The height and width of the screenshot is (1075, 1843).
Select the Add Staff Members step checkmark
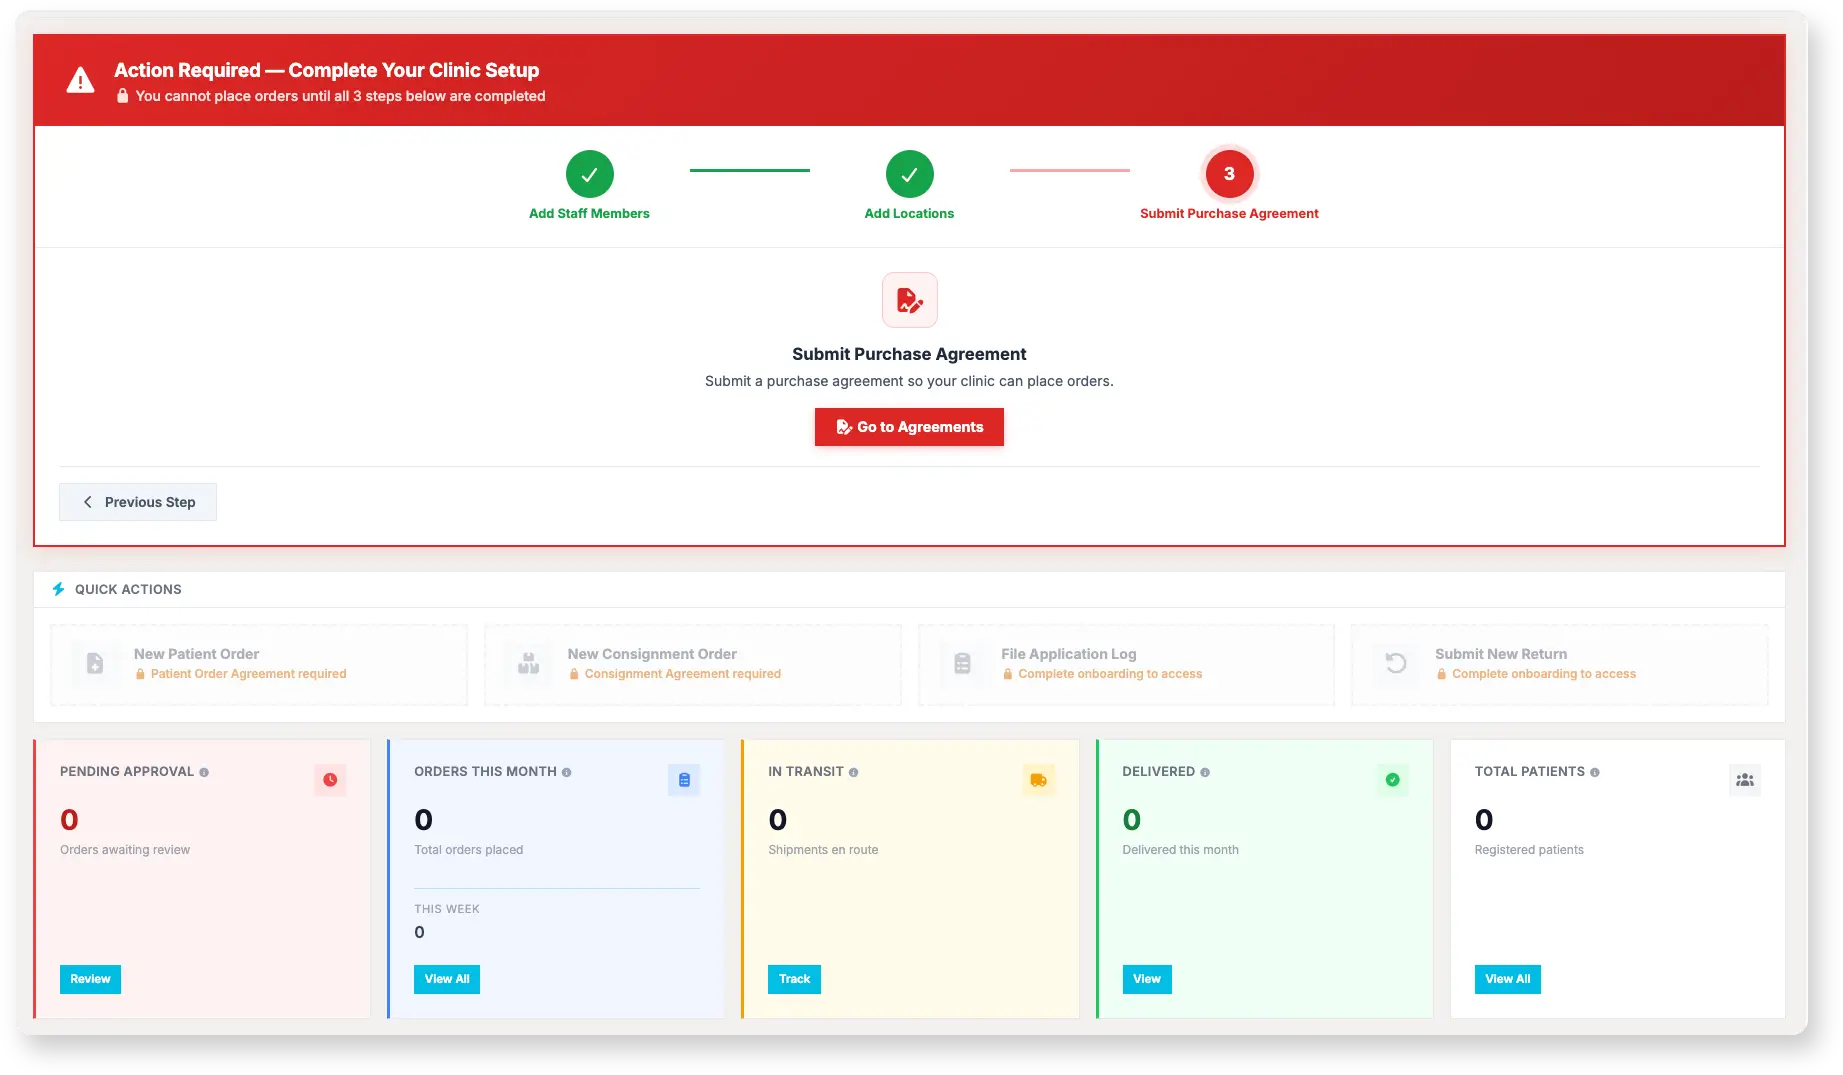[x=589, y=174]
